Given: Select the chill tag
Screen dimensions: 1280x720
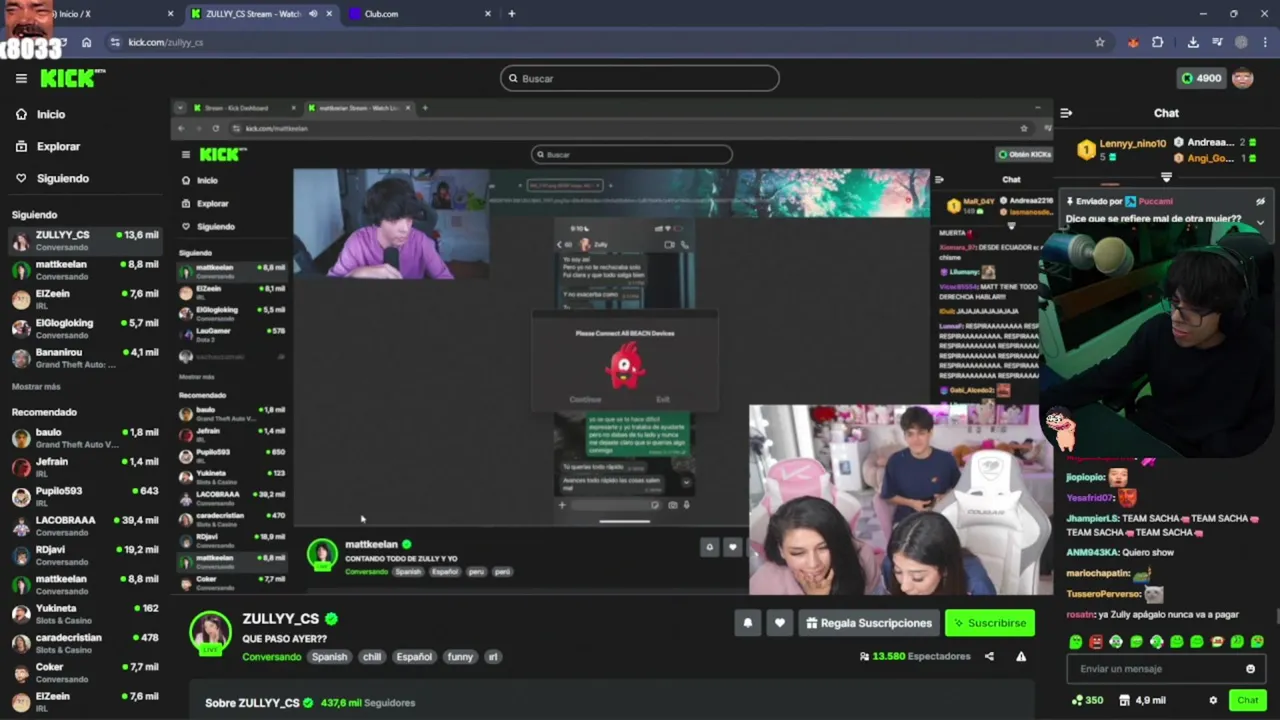Looking at the screenshot, I should pos(372,657).
